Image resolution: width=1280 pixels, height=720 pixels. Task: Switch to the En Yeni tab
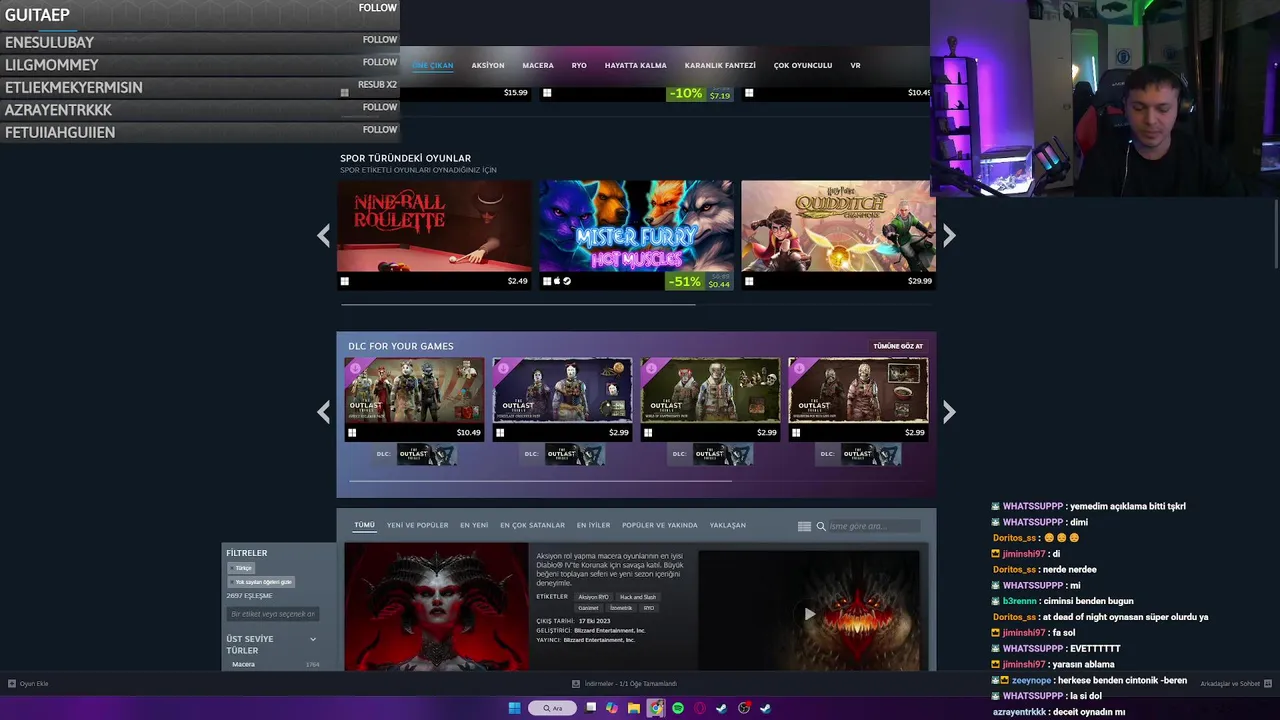(474, 525)
